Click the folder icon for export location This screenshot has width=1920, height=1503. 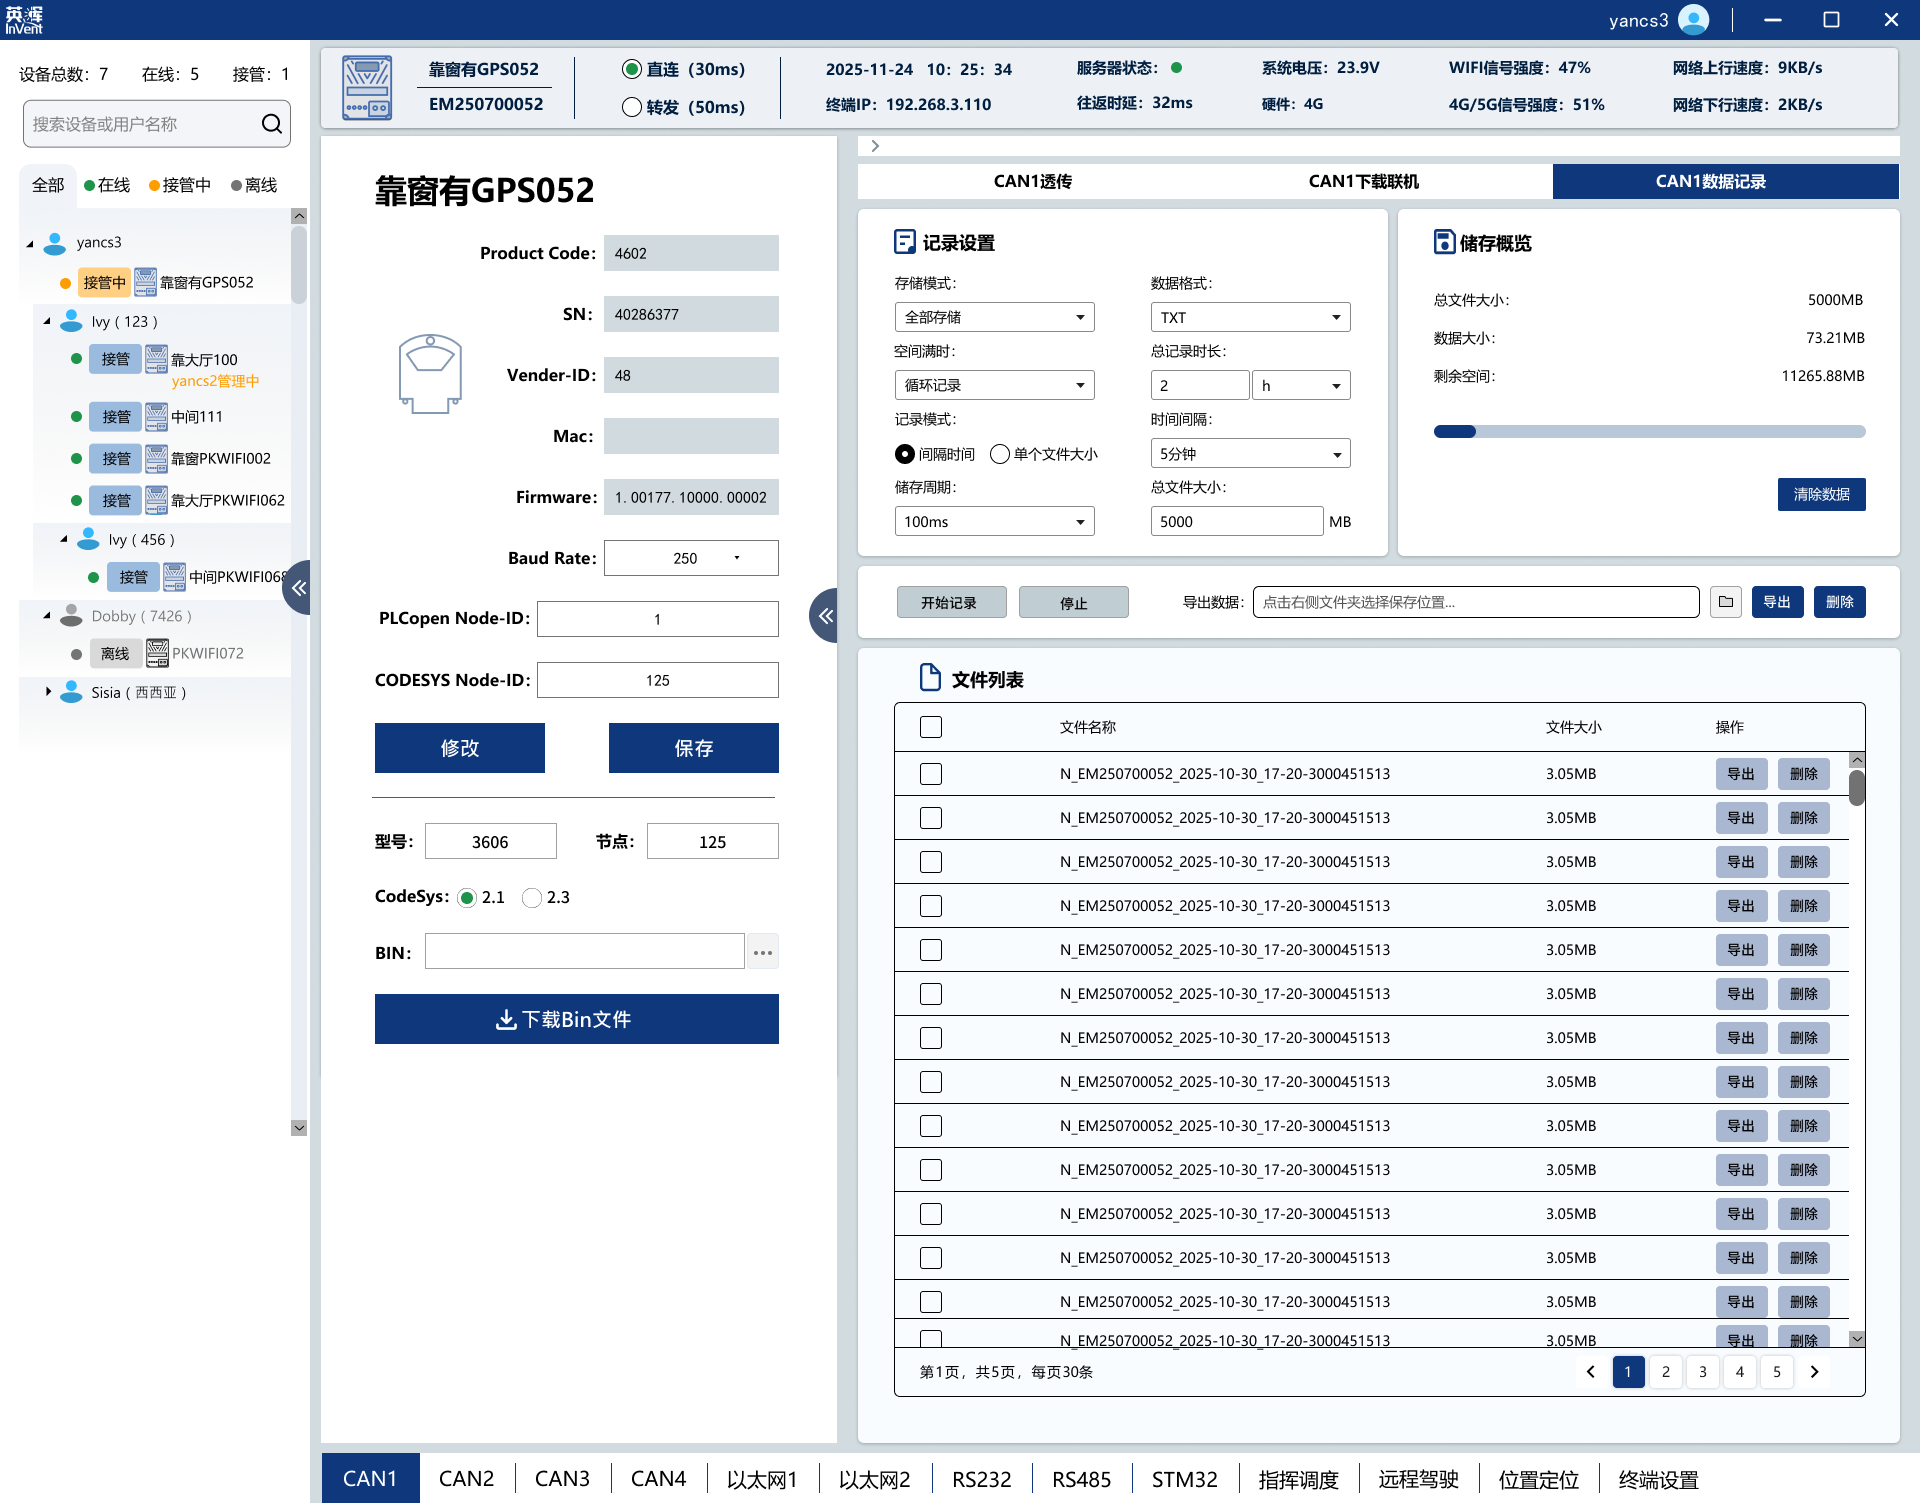[x=1726, y=602]
